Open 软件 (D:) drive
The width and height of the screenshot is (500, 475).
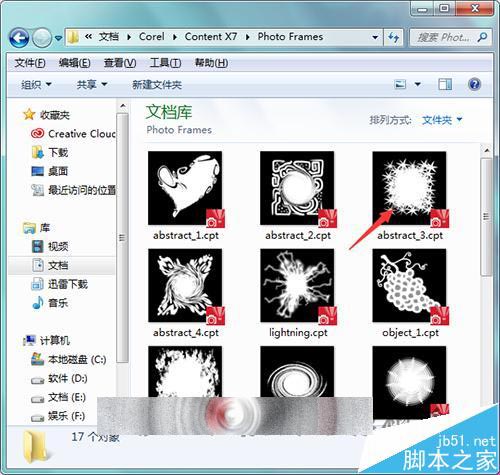pyautogui.click(x=59, y=378)
